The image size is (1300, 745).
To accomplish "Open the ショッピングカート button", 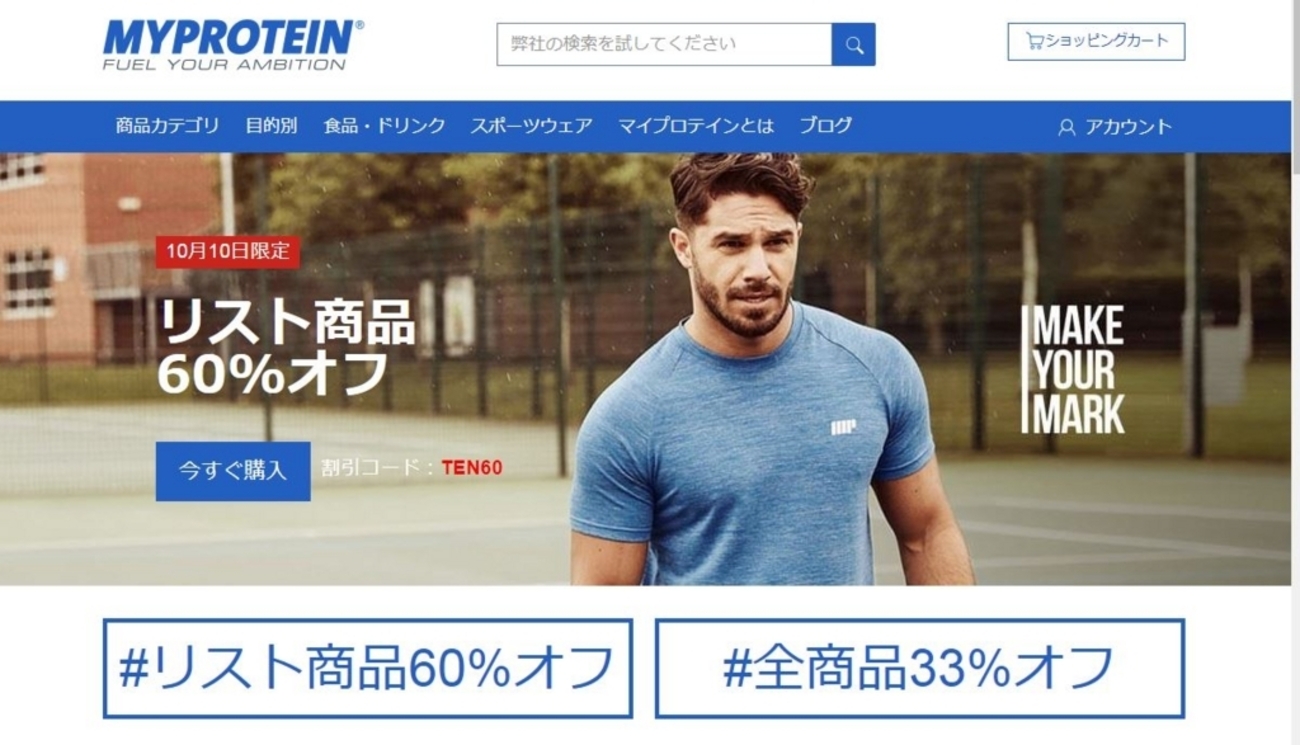I will [1096, 42].
